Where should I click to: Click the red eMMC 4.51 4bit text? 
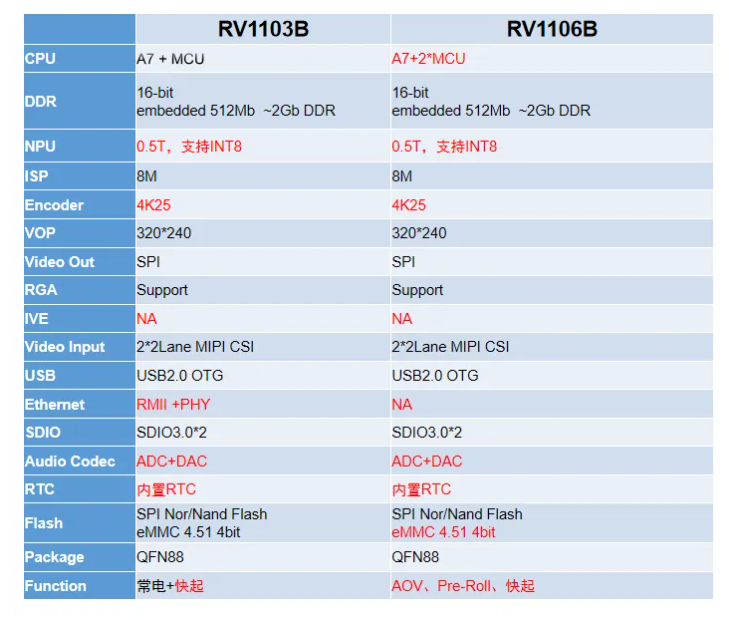pyautogui.click(x=443, y=532)
